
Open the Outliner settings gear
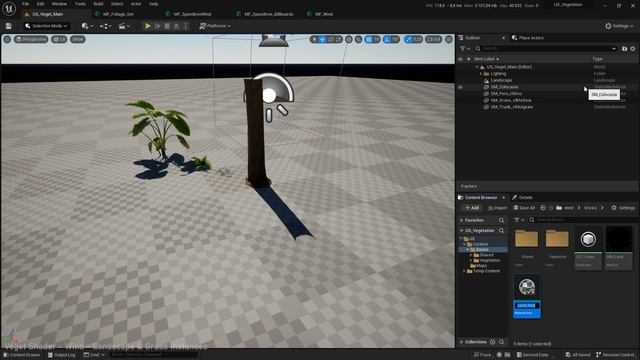point(633,49)
